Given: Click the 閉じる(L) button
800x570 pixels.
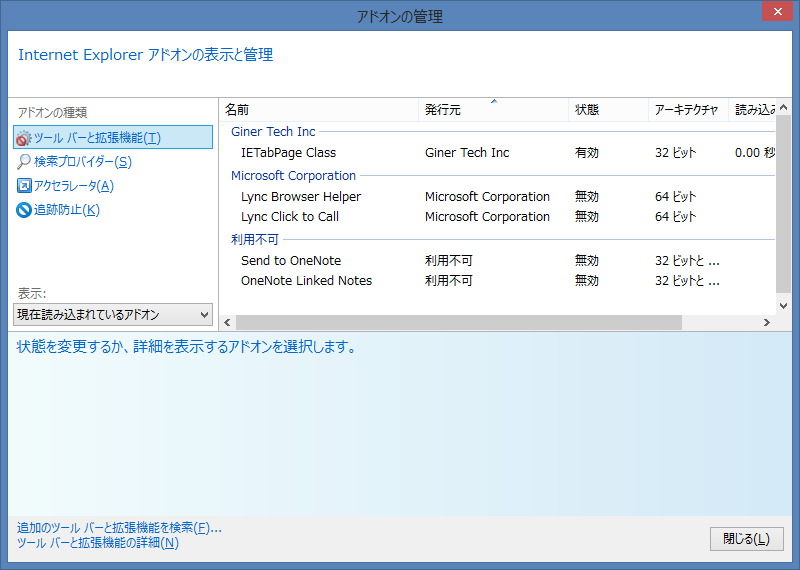Looking at the screenshot, I should [746, 539].
